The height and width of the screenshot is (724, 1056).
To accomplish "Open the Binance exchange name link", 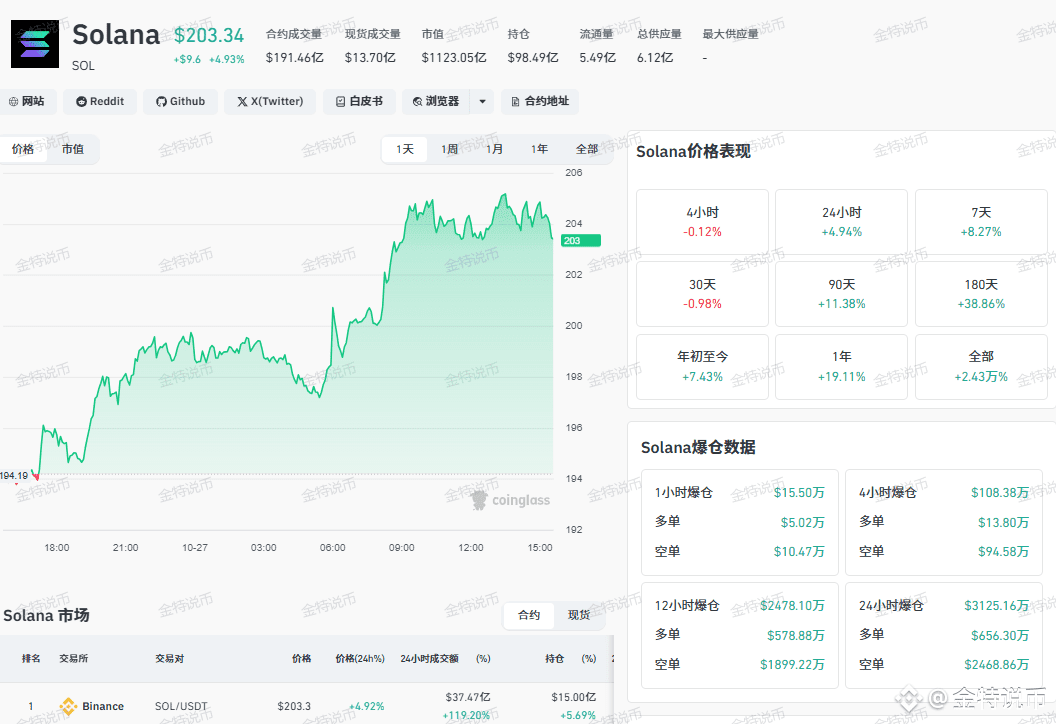I will point(103,706).
